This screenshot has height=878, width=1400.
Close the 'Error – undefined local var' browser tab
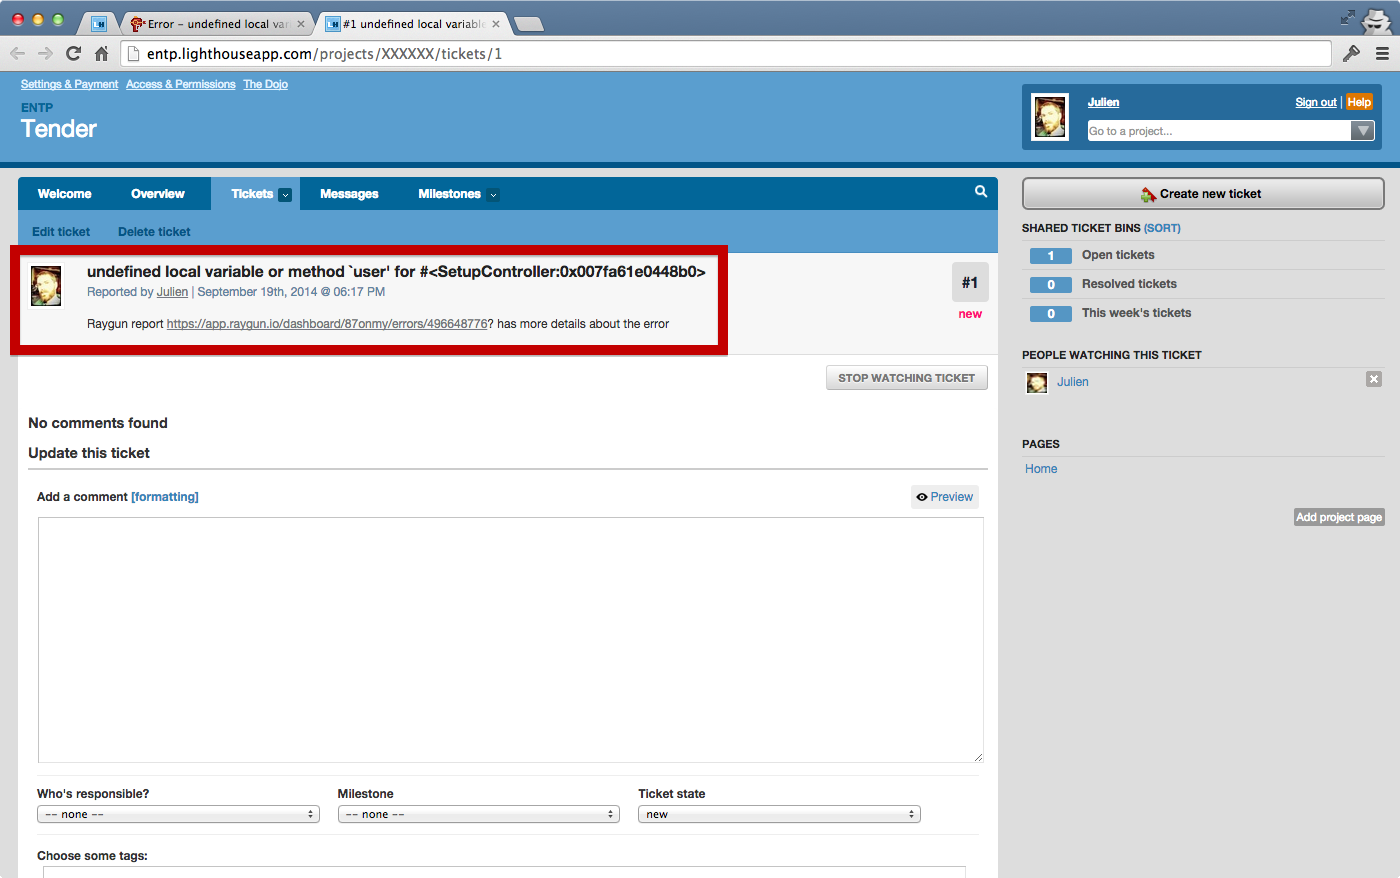(301, 24)
